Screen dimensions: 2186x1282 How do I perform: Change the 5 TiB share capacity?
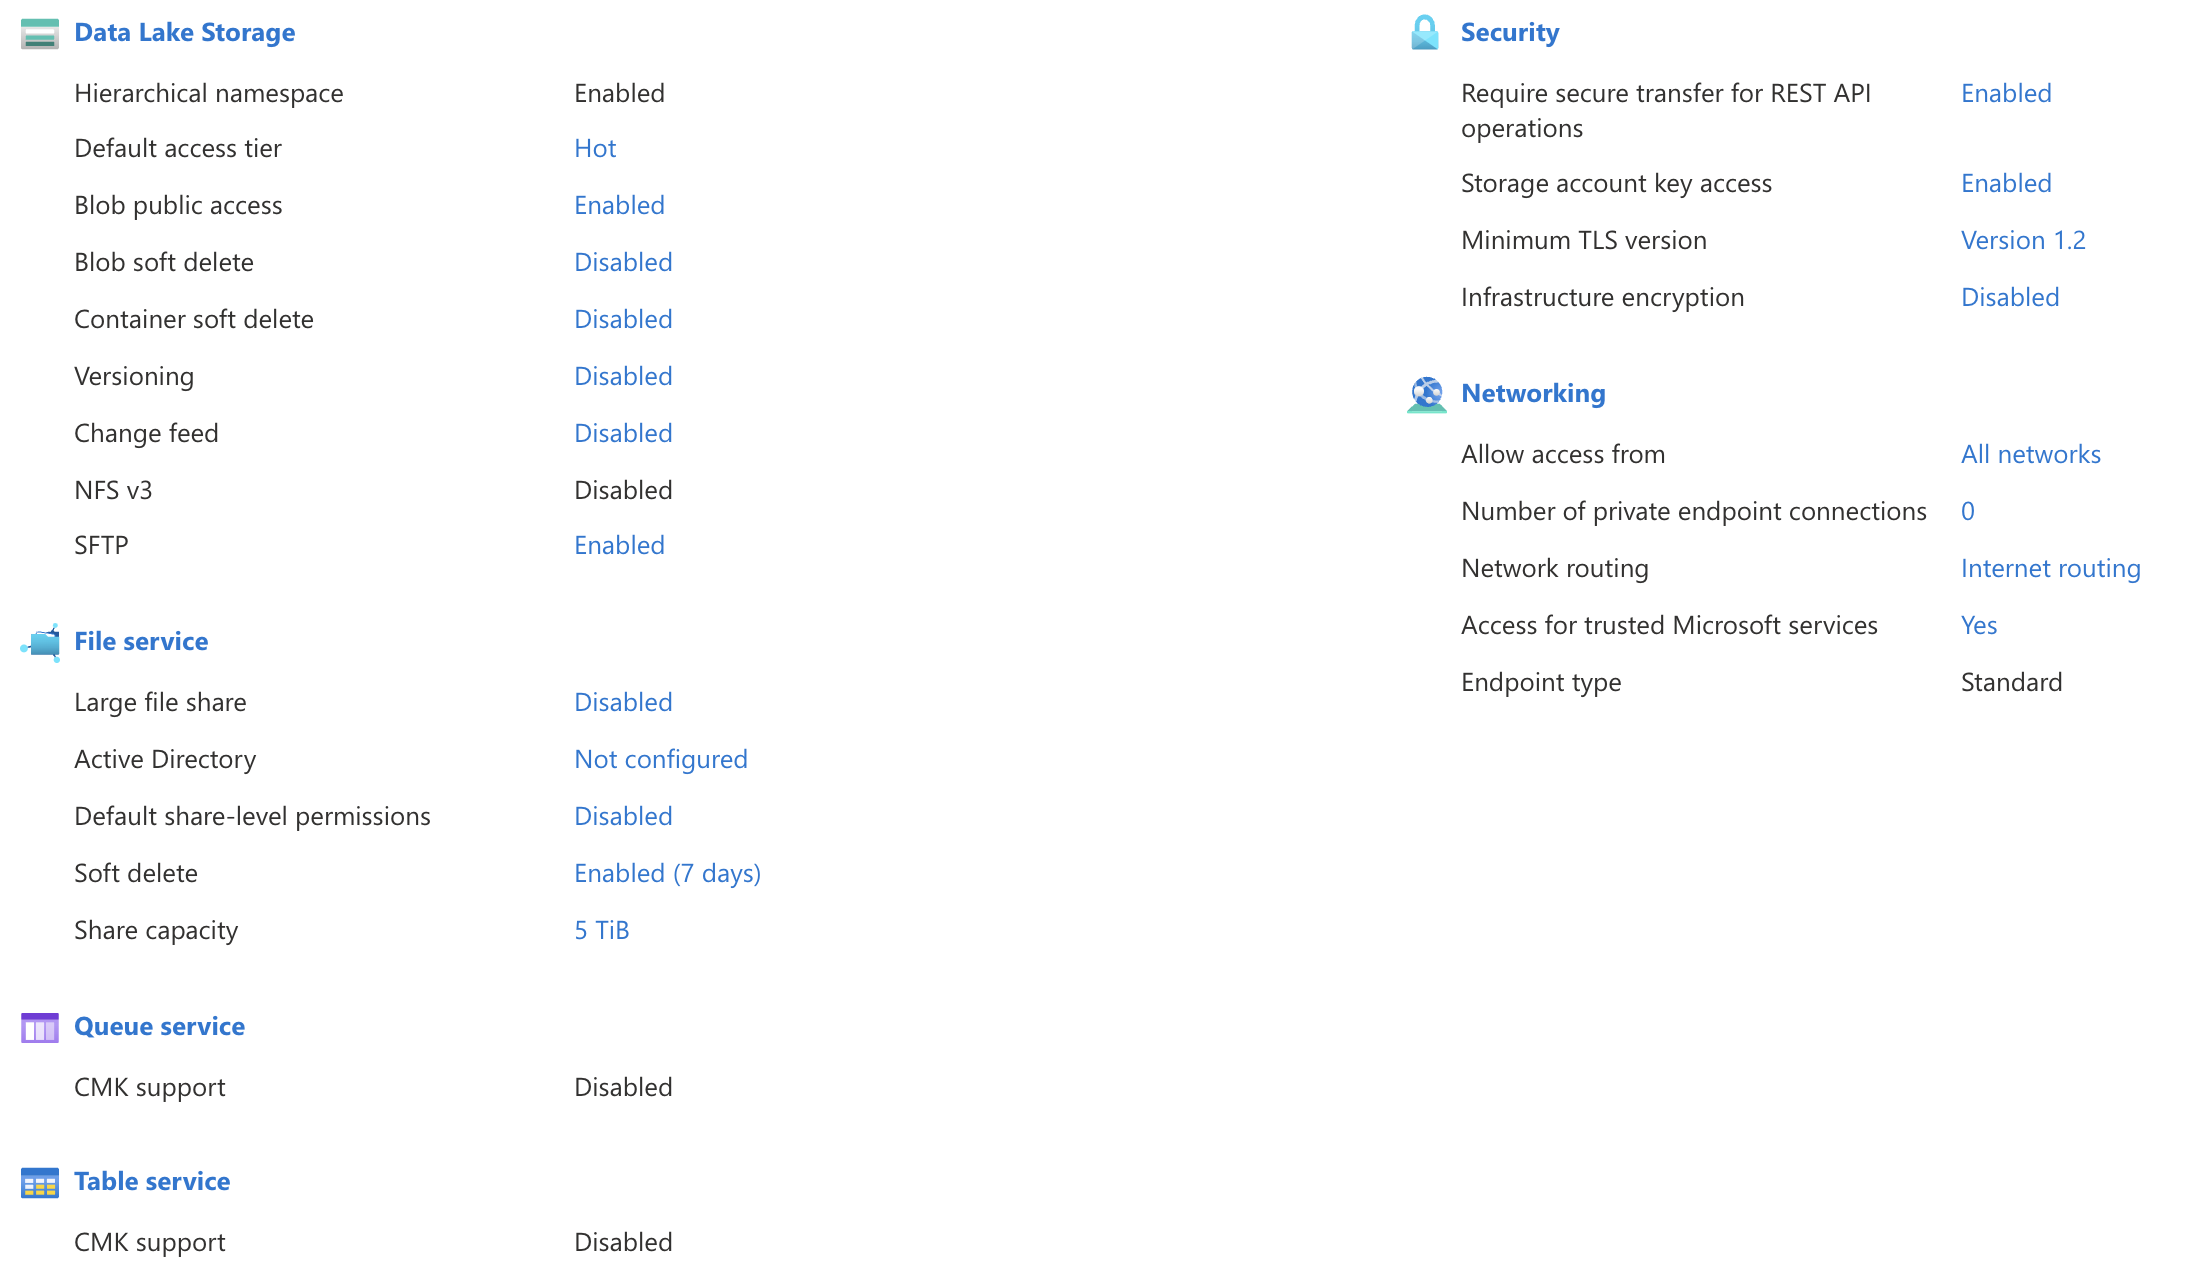[x=601, y=929]
